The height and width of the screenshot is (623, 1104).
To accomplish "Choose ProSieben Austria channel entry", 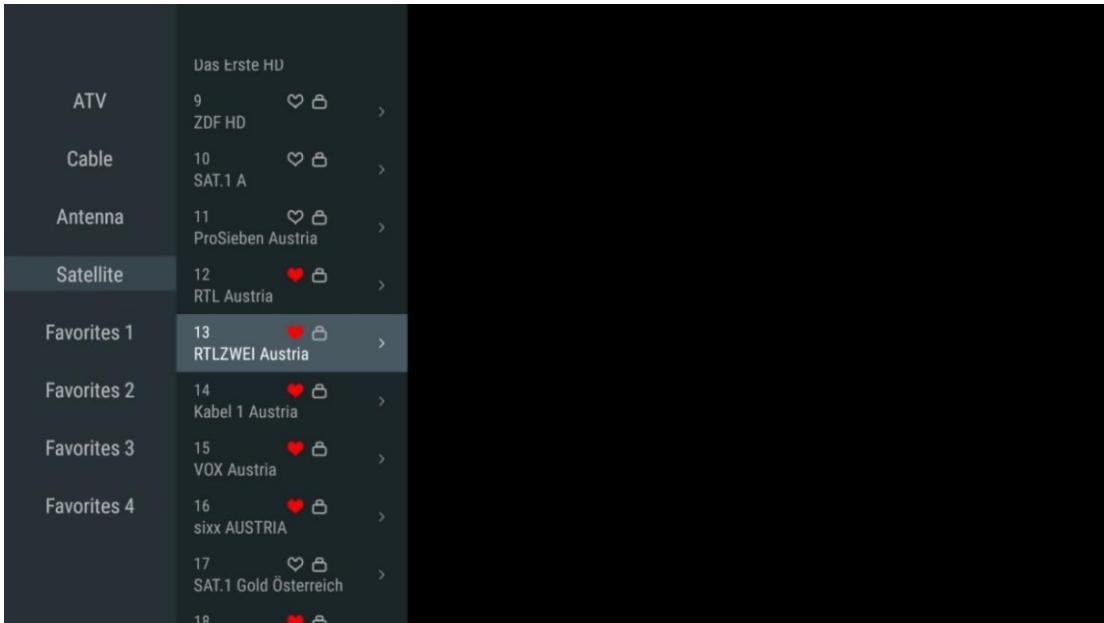I will pyautogui.click(x=291, y=227).
